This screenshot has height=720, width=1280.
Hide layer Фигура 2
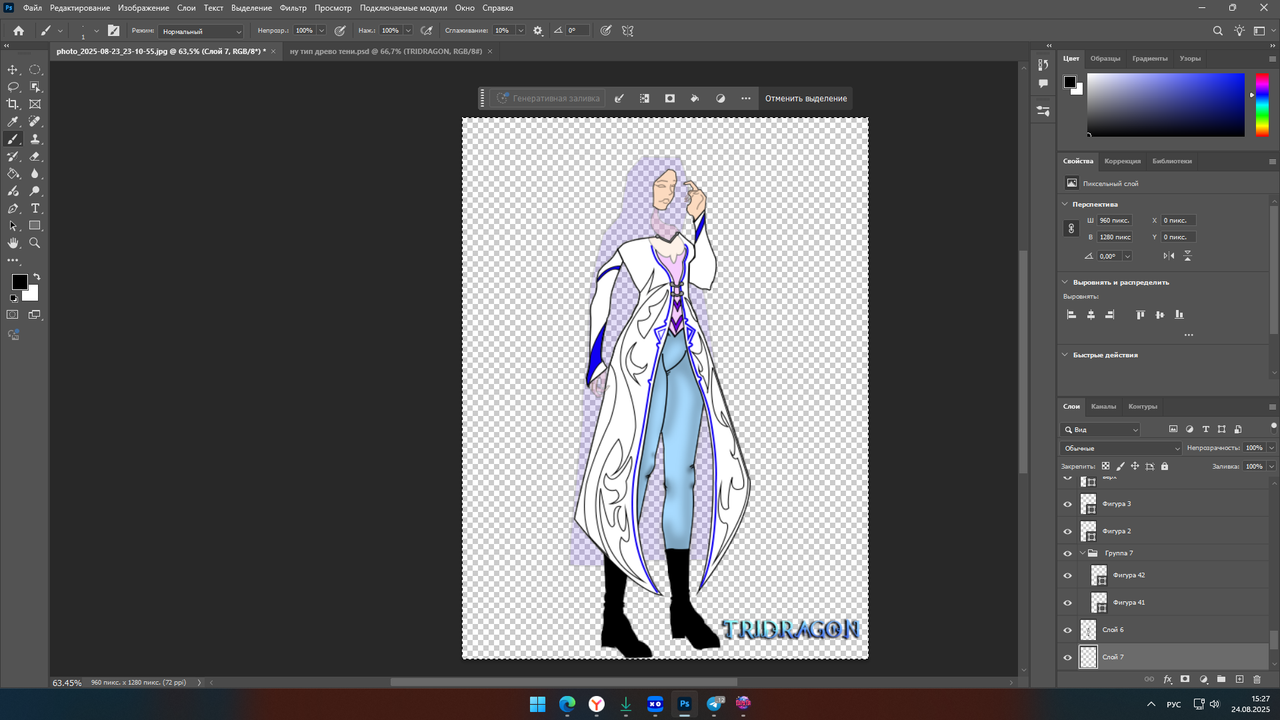(1067, 531)
